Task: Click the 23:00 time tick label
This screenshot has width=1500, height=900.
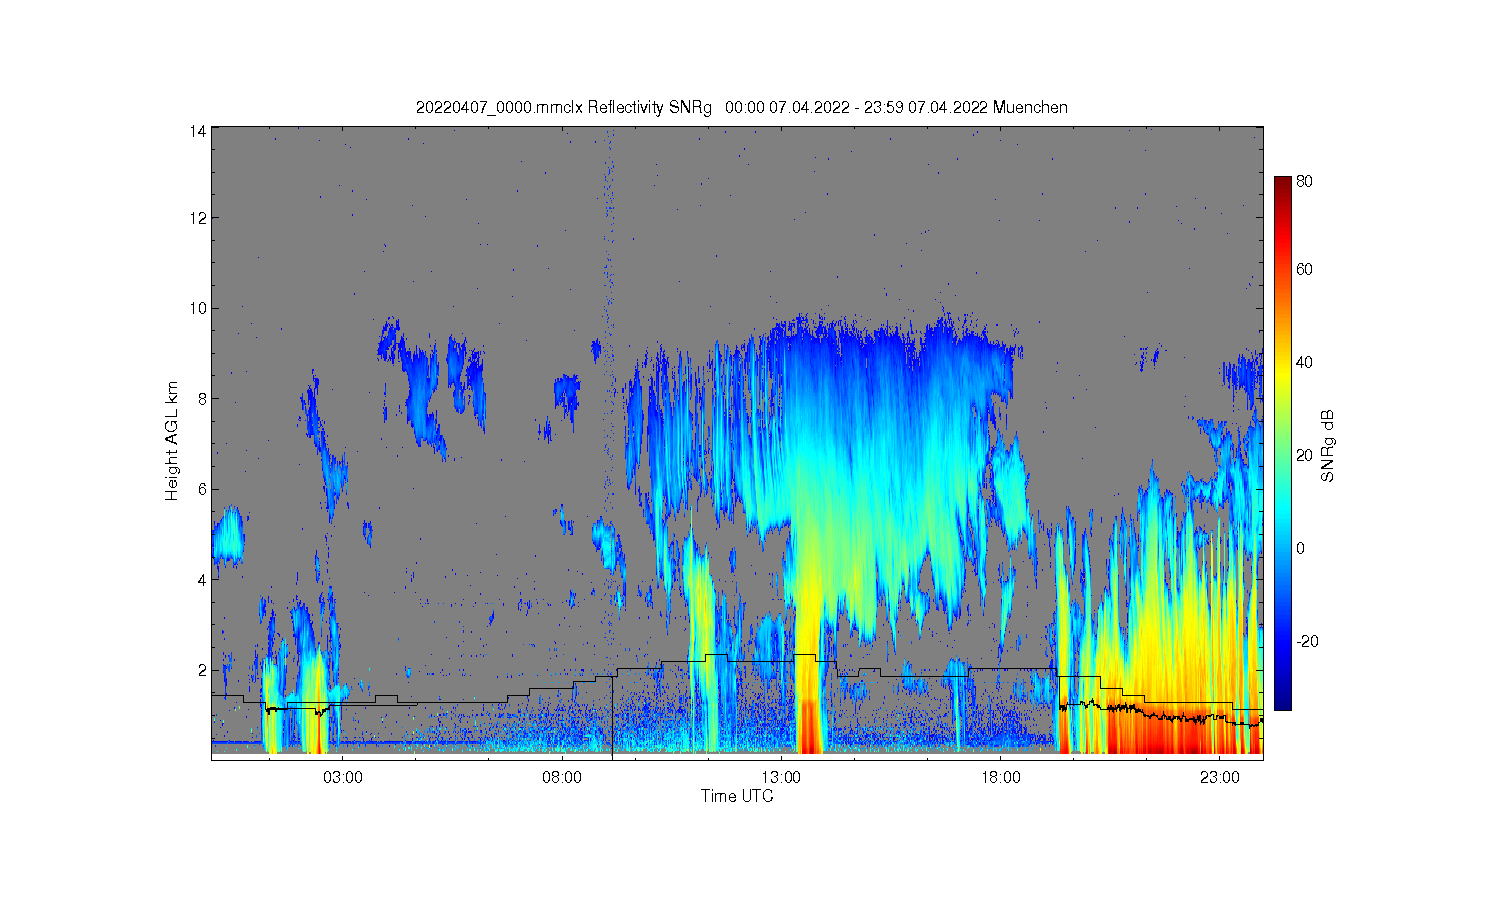Action: click(1219, 777)
